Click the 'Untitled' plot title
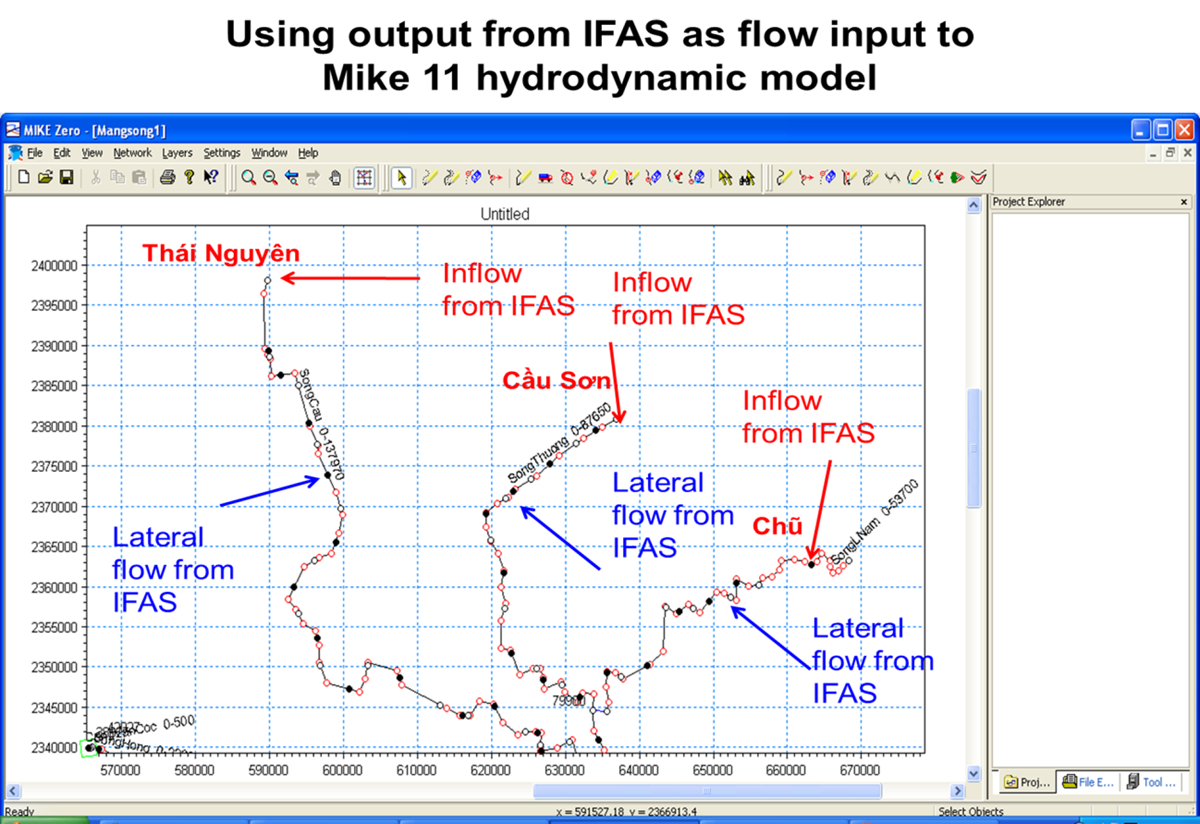Viewport: 1200px width, 824px height. tap(505, 214)
